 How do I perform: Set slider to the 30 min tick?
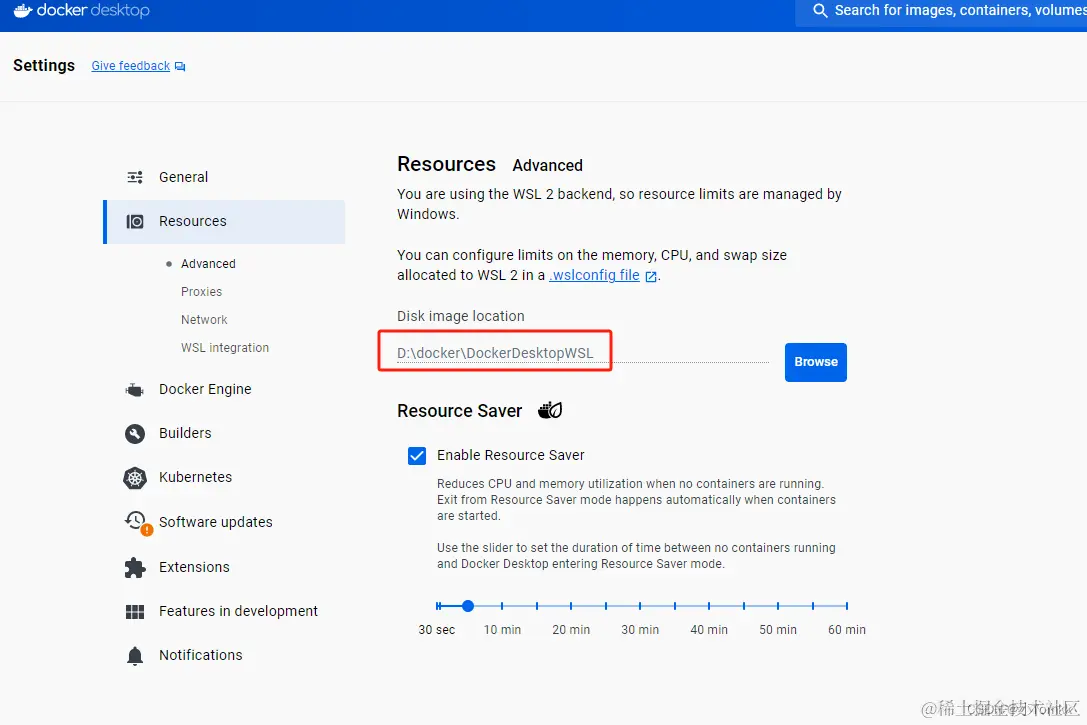click(x=640, y=606)
